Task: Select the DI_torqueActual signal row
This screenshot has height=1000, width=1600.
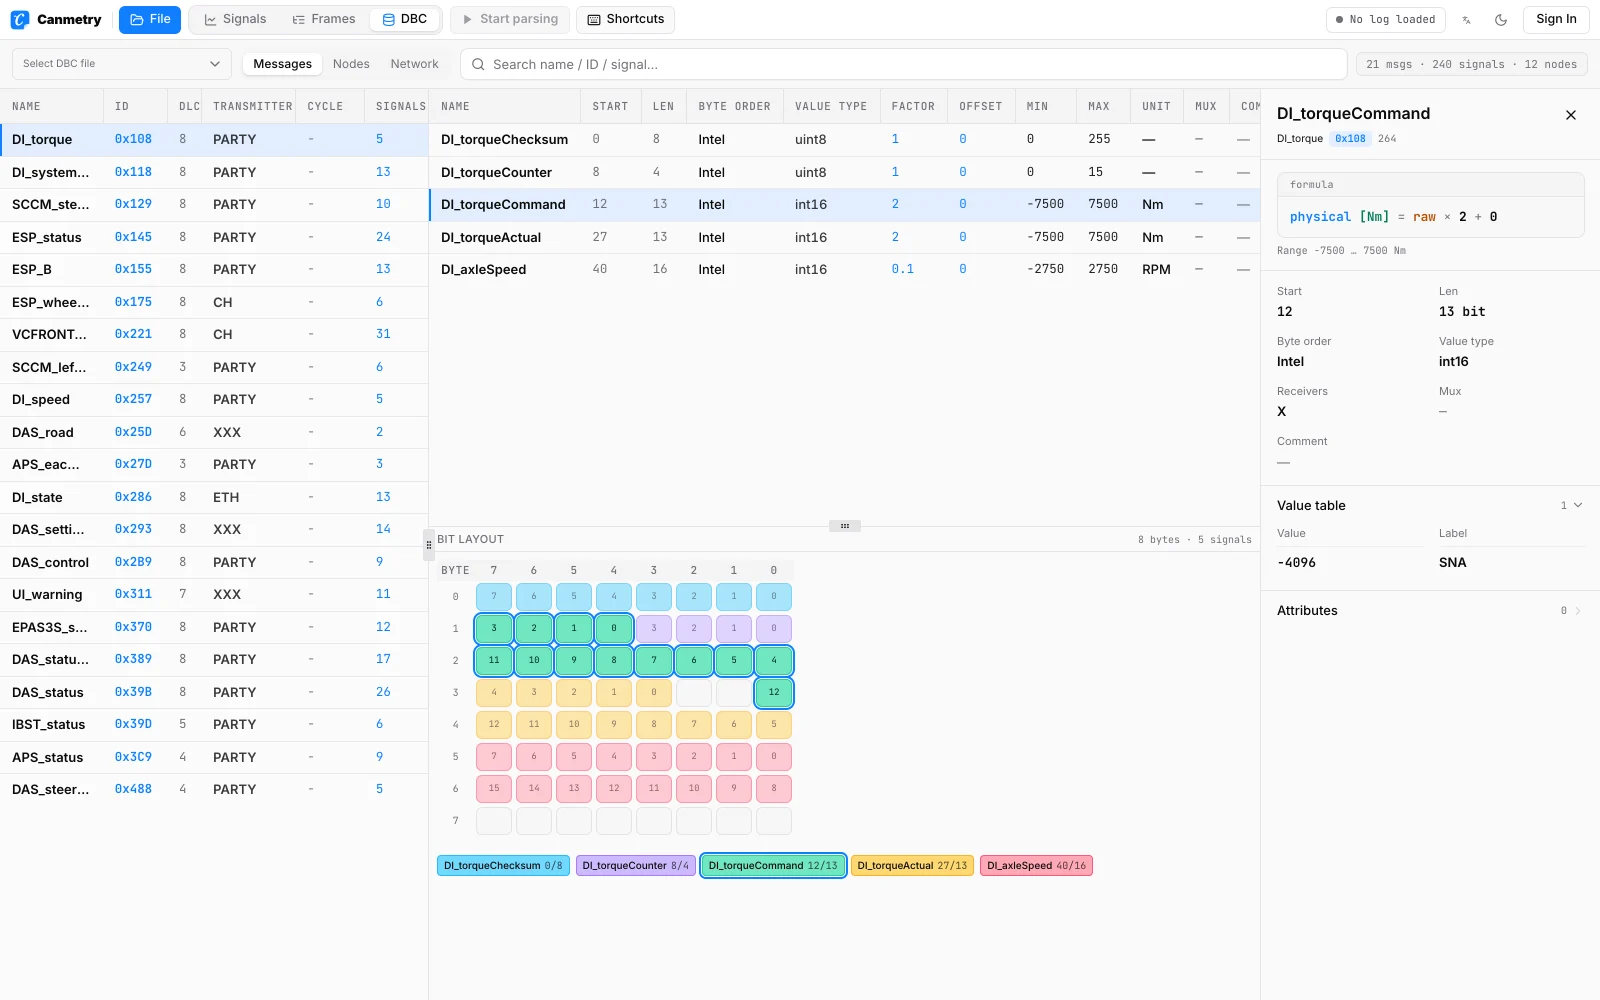Action: (845, 237)
